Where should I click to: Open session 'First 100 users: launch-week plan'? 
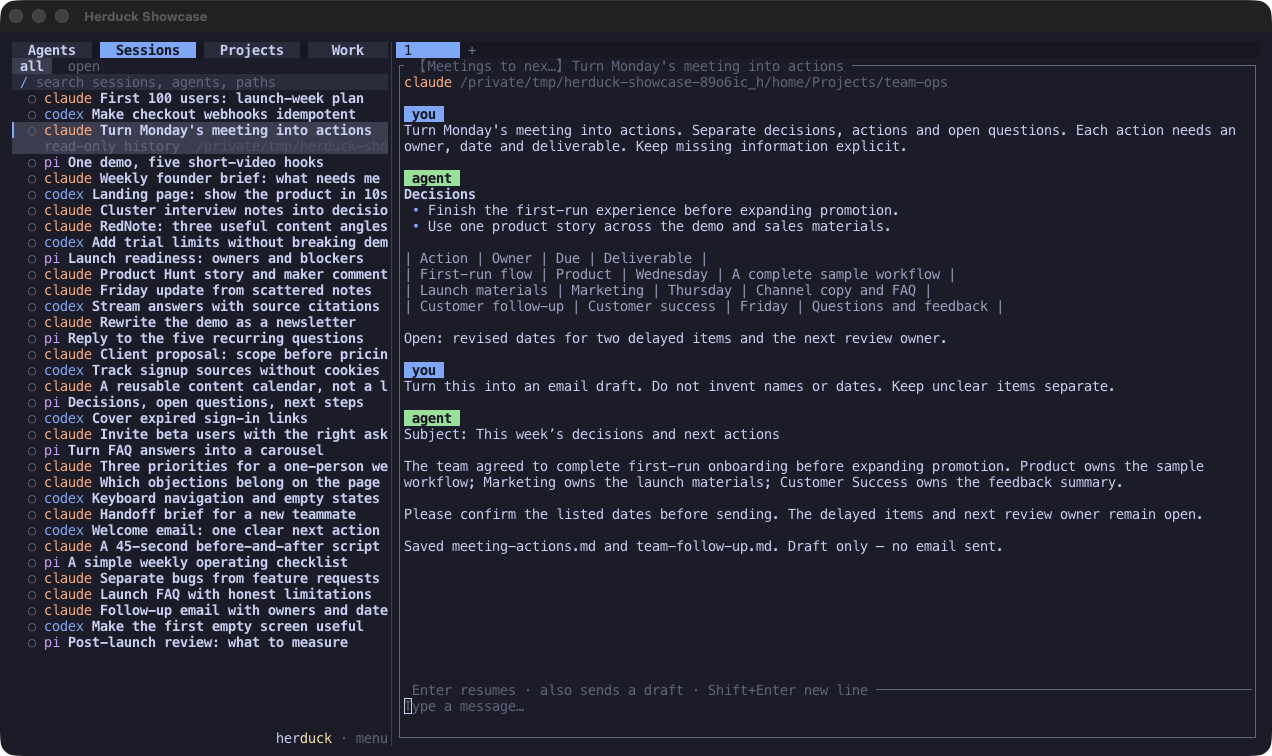pos(200,98)
